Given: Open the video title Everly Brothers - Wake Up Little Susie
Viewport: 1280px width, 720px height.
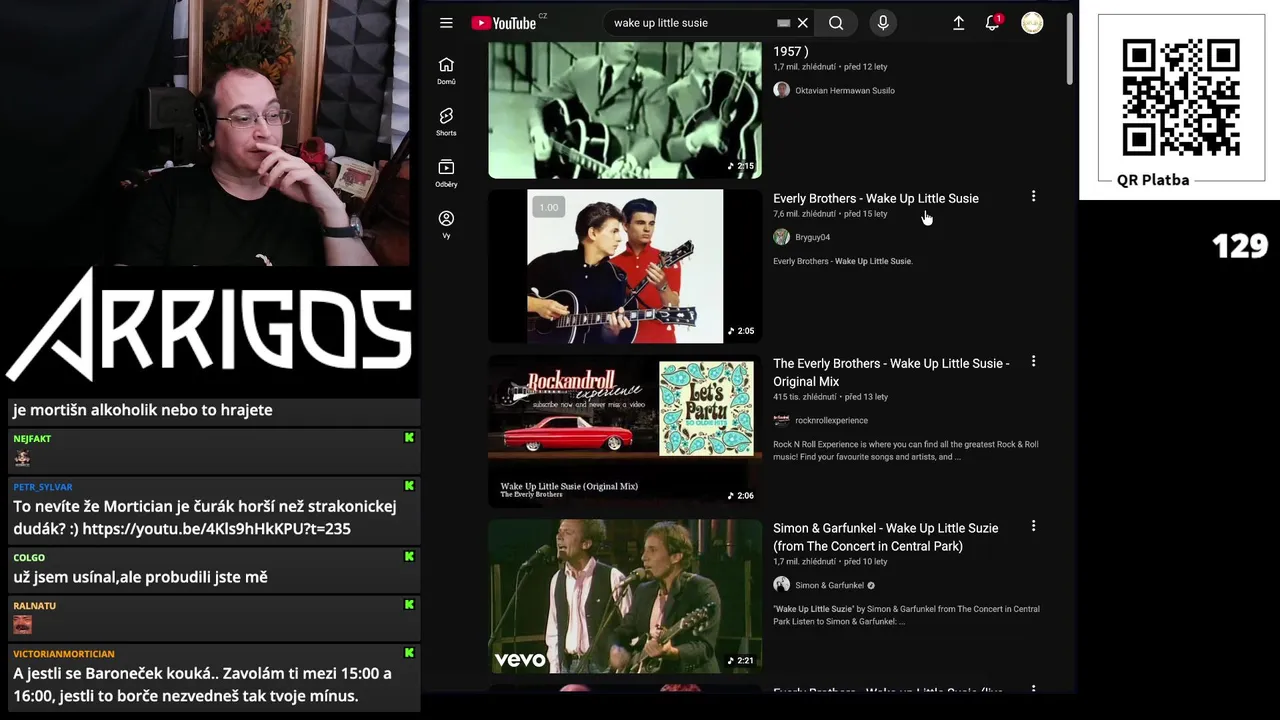Looking at the screenshot, I should [876, 198].
